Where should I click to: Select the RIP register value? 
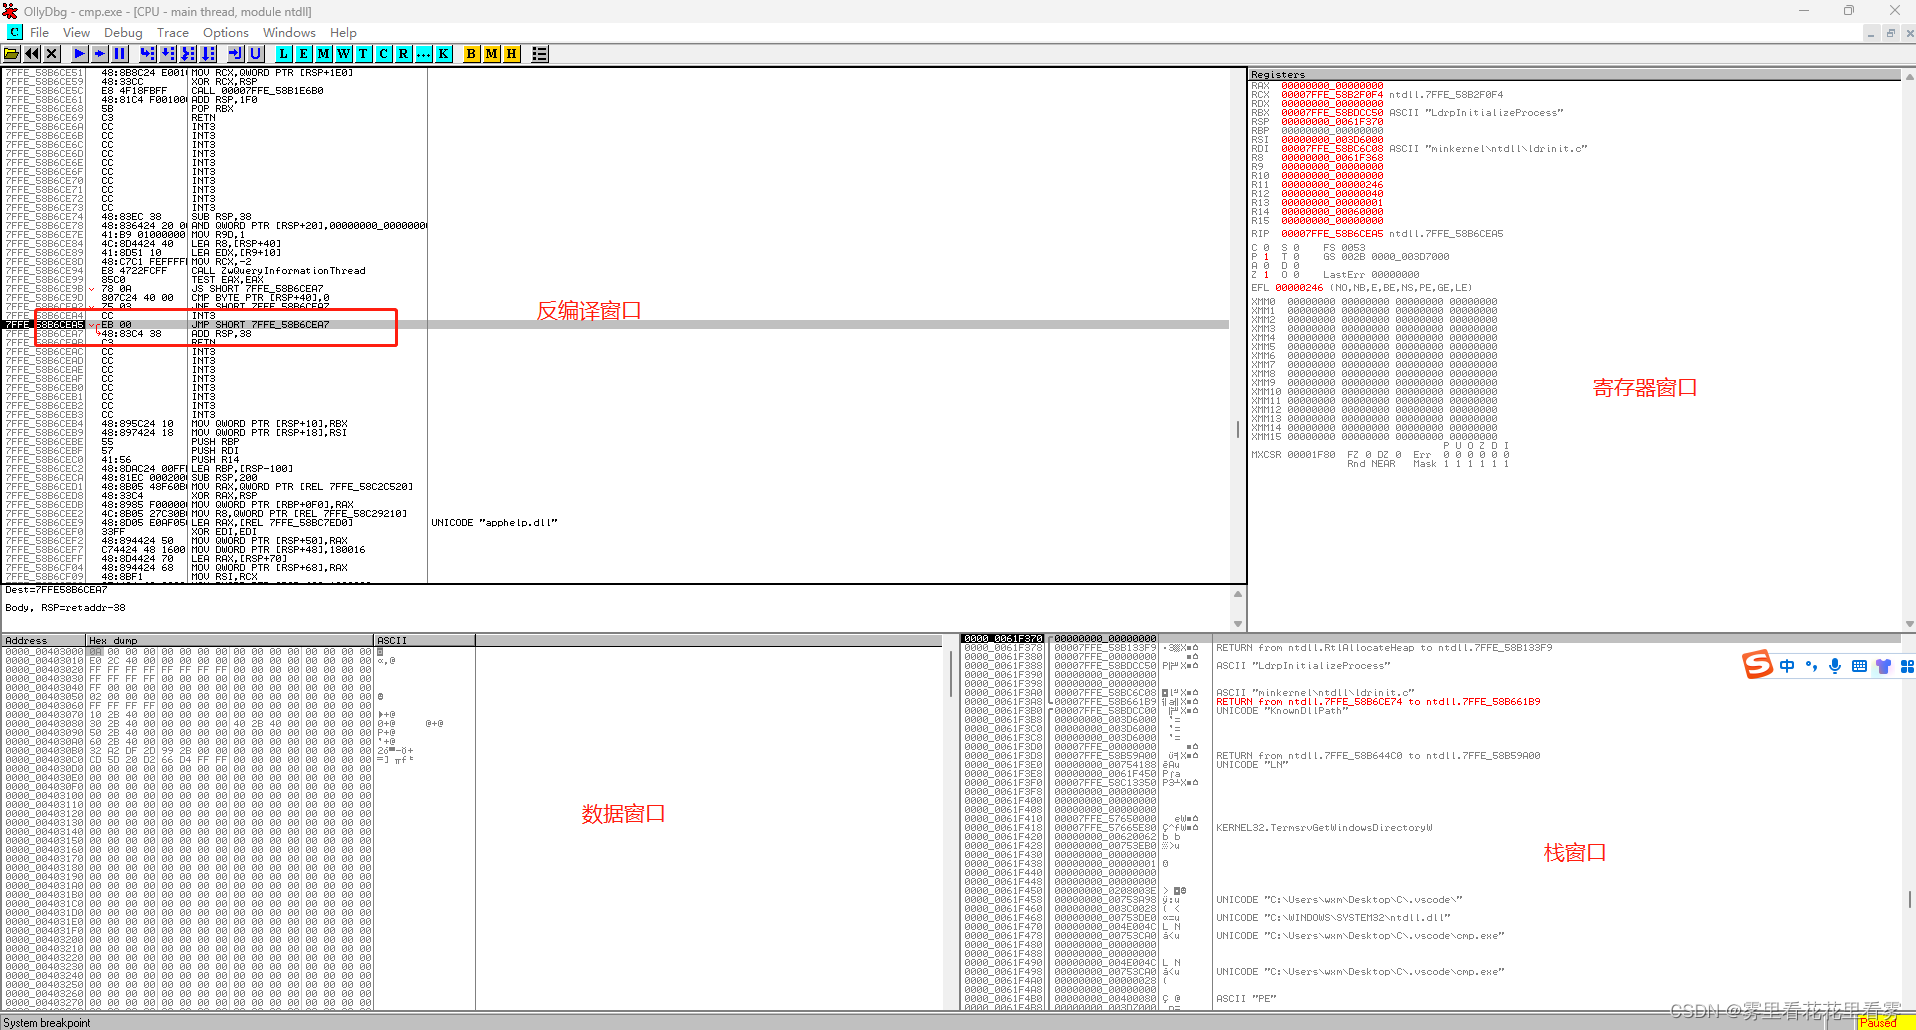pyautogui.click(x=1332, y=234)
